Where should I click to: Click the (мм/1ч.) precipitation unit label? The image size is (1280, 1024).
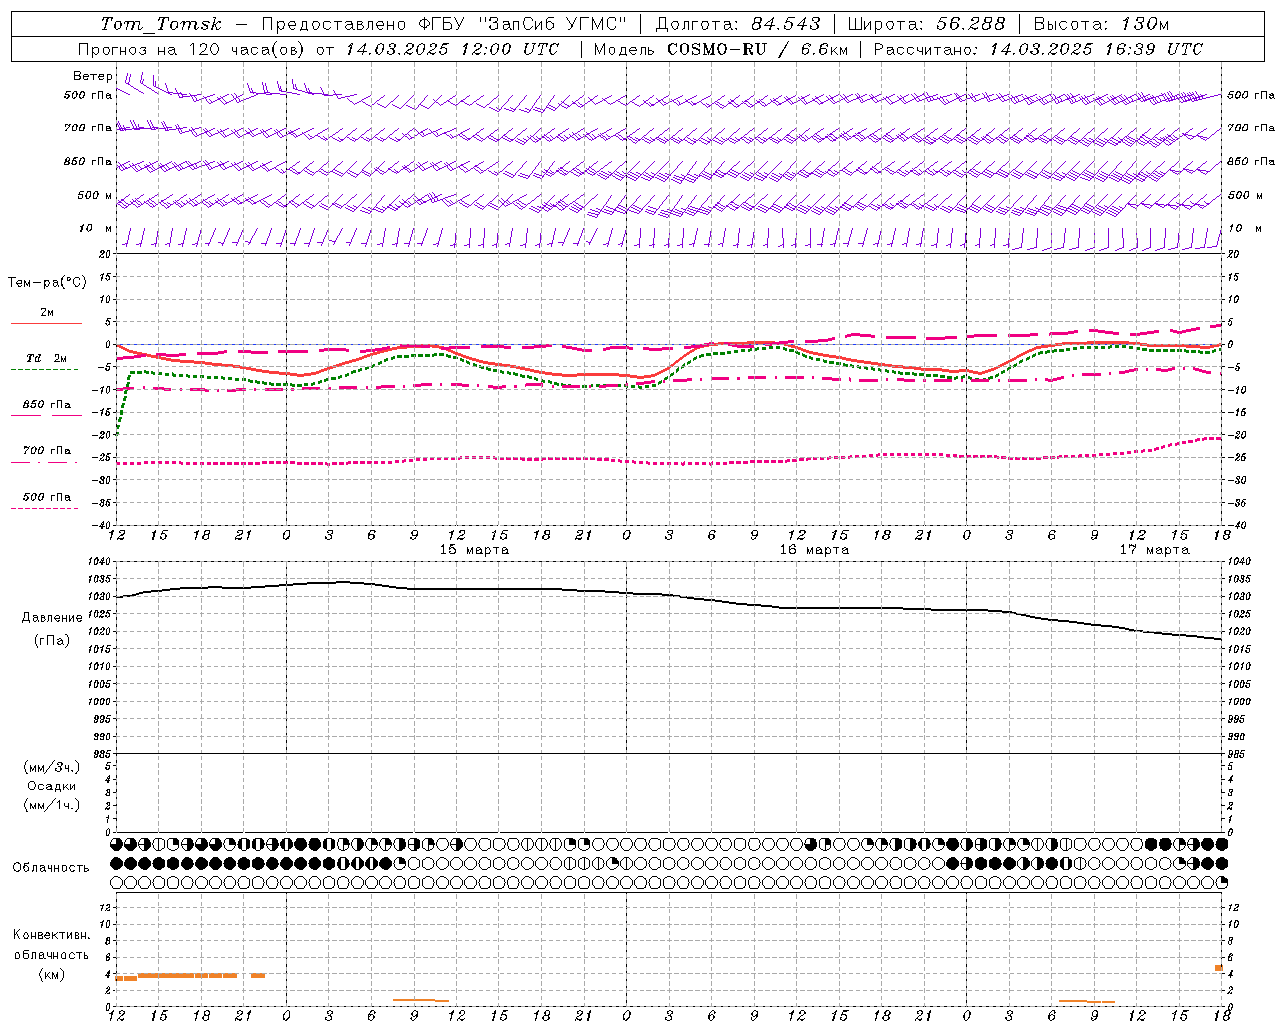(52, 805)
